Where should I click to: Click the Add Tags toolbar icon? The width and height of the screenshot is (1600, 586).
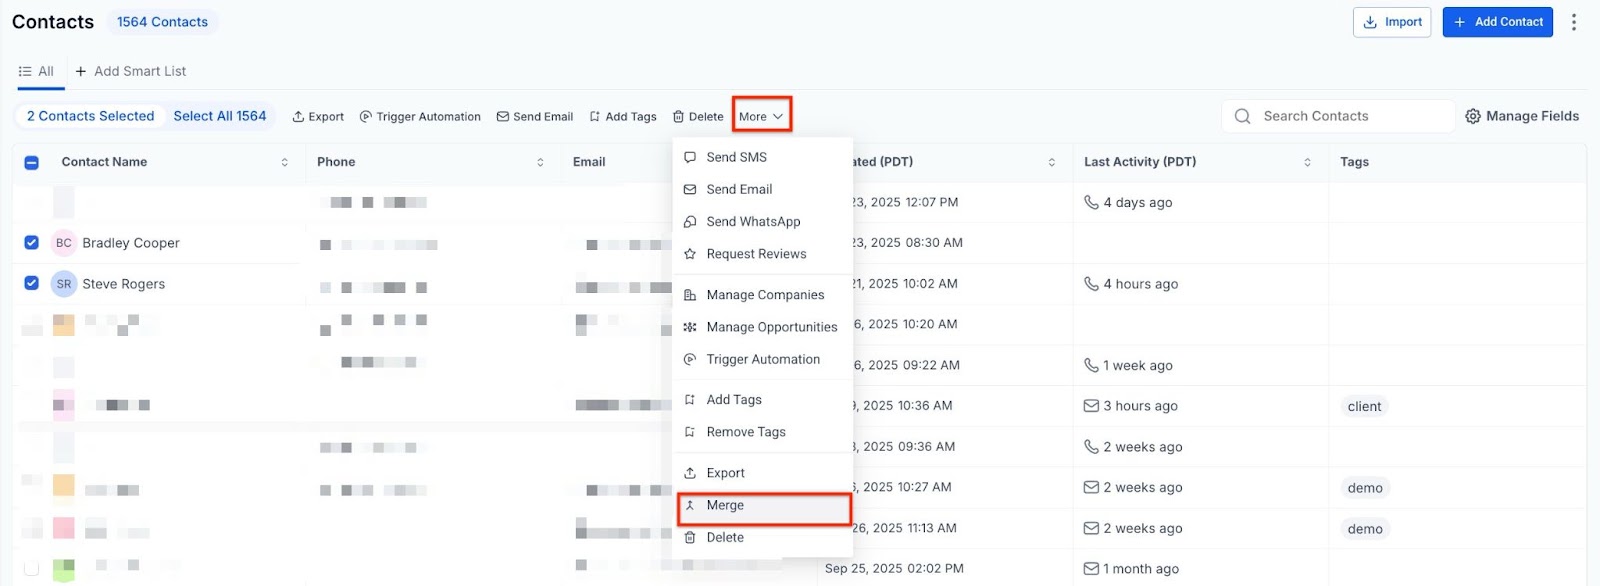pos(595,117)
